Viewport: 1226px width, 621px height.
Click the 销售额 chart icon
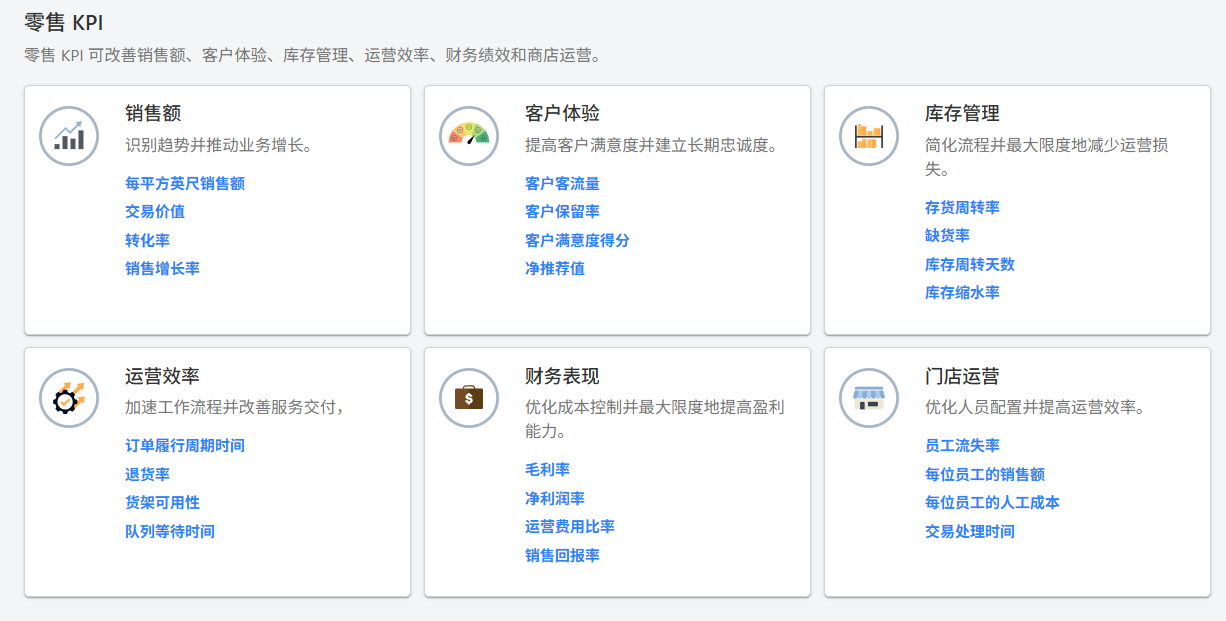[x=68, y=135]
